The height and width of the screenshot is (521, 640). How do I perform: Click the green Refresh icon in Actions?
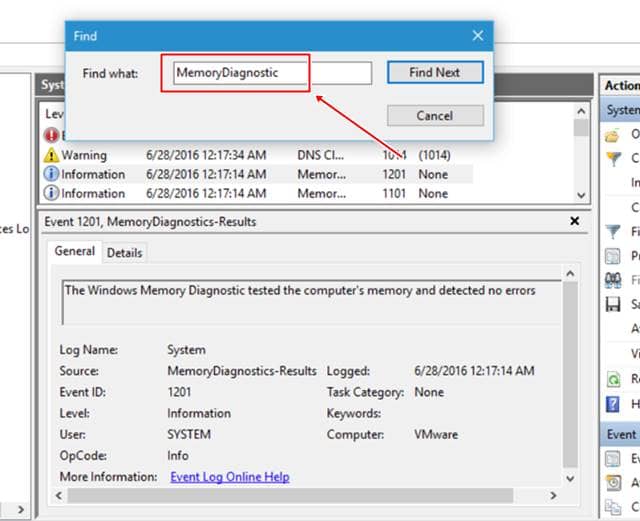point(613,379)
